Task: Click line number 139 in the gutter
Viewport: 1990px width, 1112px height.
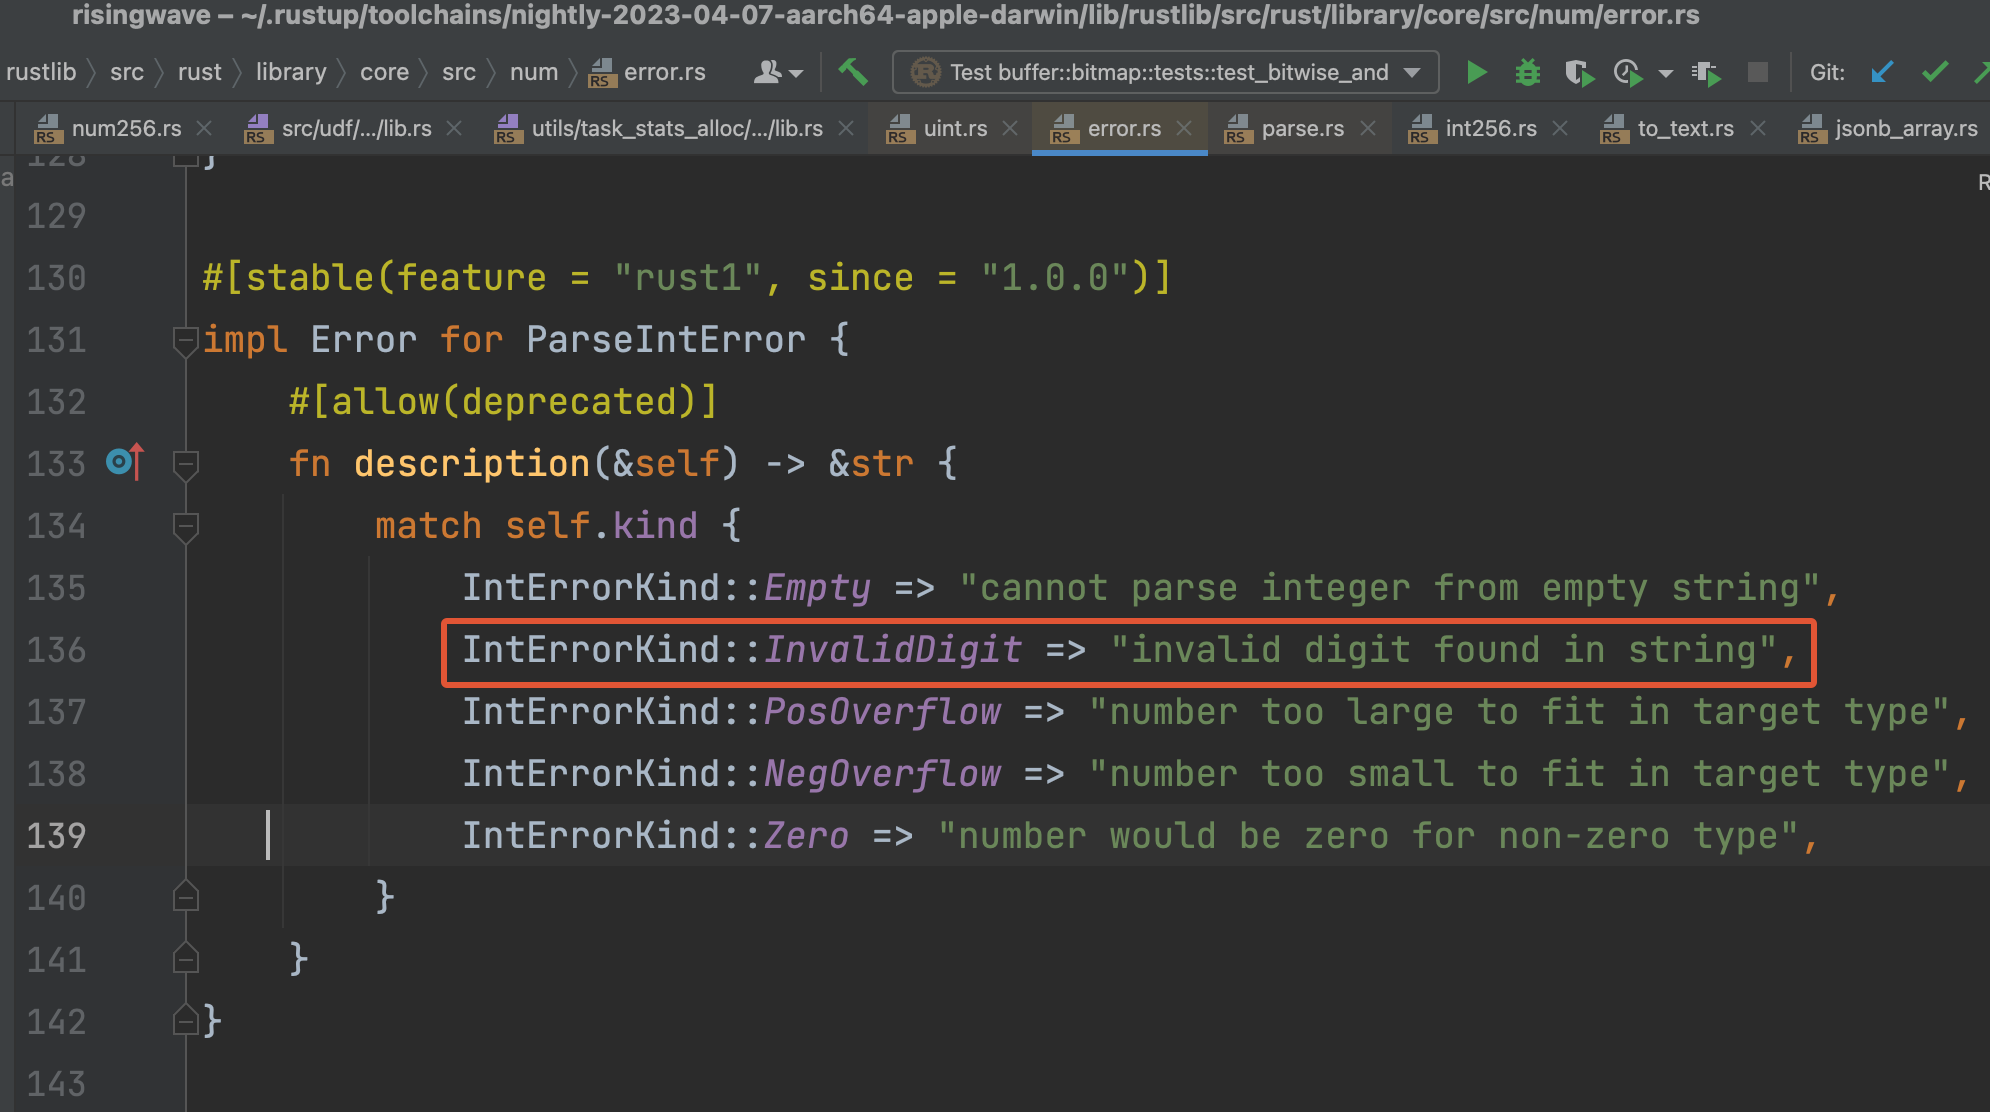Action: click(57, 835)
